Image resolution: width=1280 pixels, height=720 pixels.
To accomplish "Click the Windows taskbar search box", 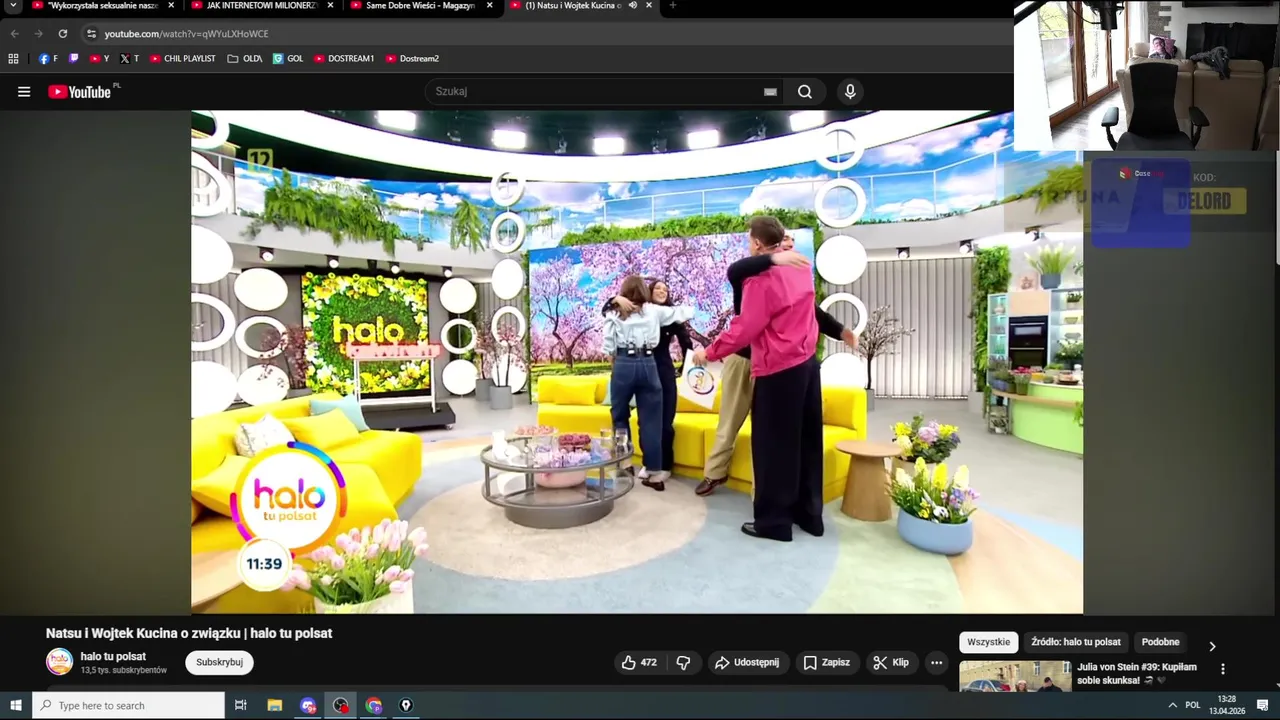I will pyautogui.click(x=130, y=705).
